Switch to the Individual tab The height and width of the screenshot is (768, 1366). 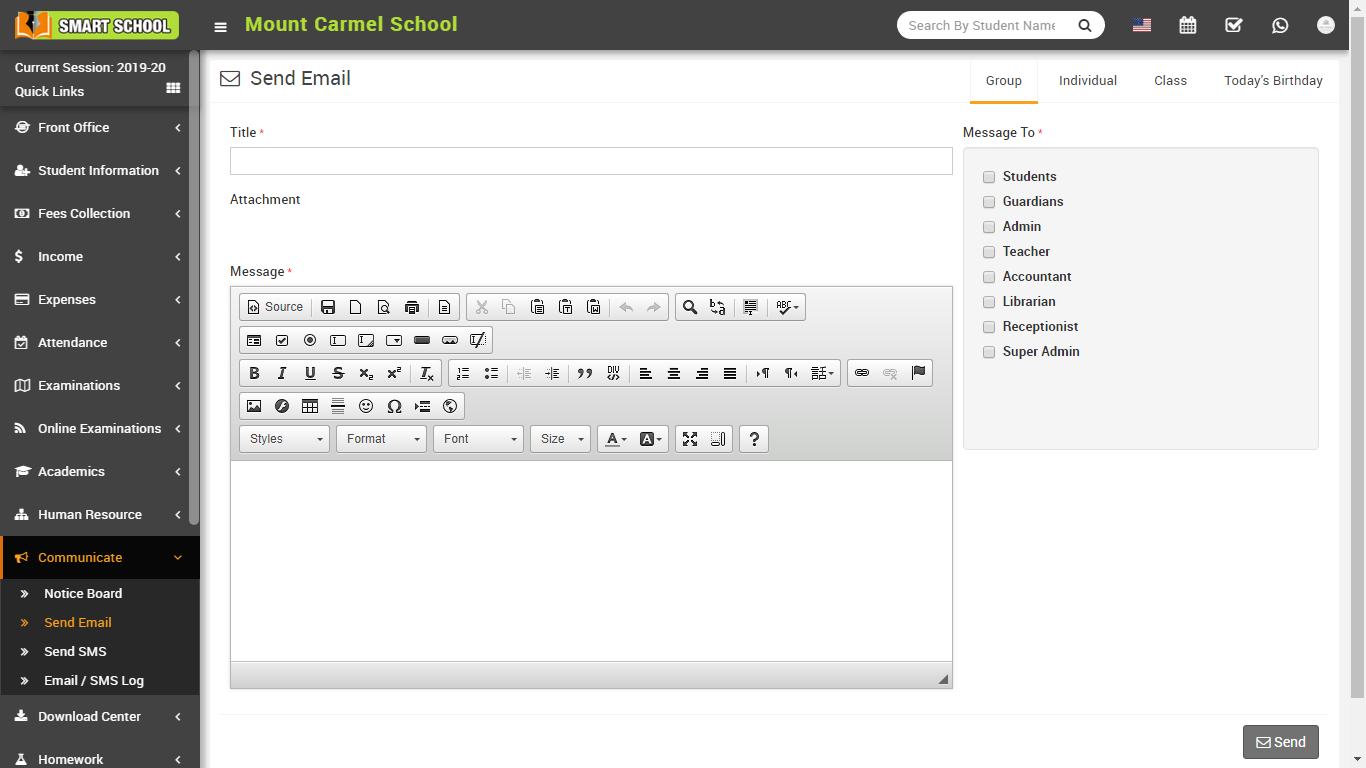click(1088, 81)
